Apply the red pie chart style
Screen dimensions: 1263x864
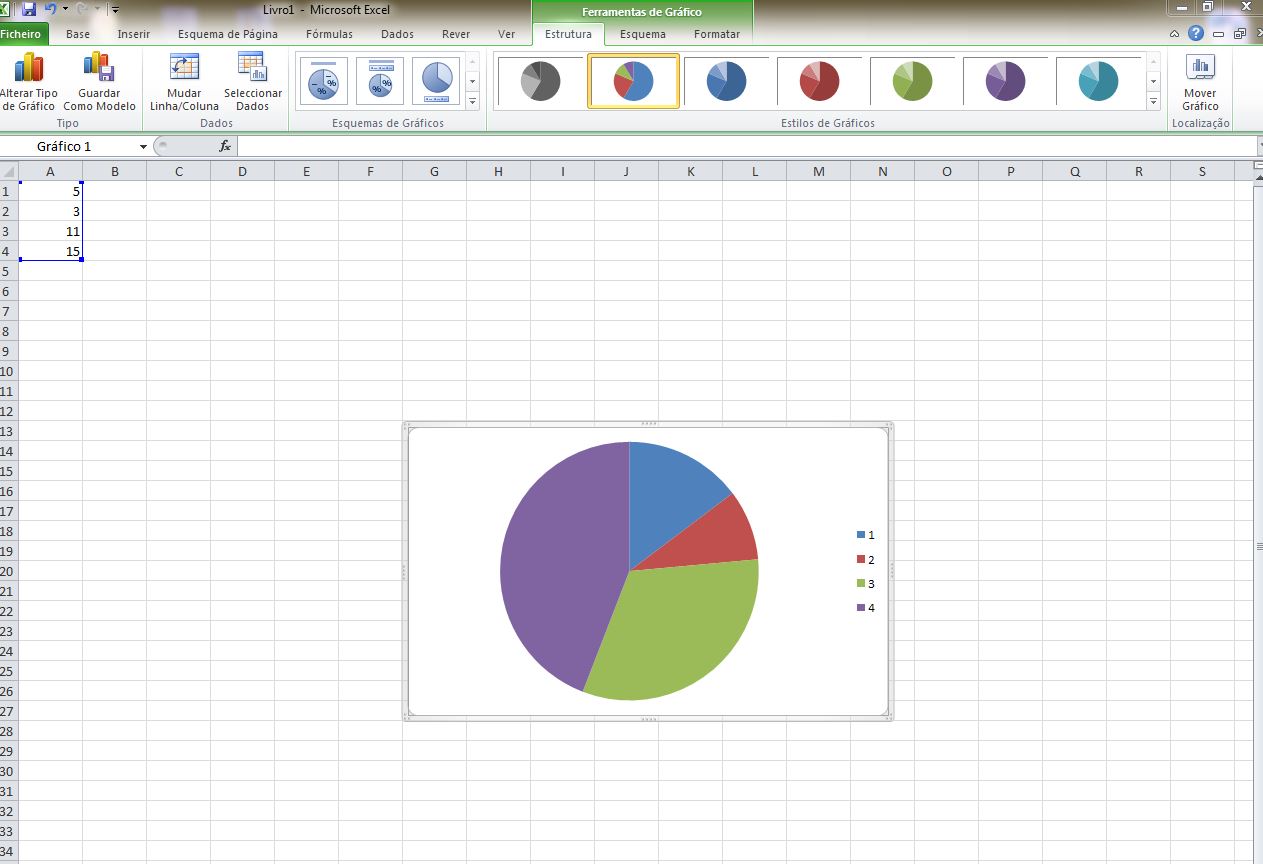[x=820, y=81]
